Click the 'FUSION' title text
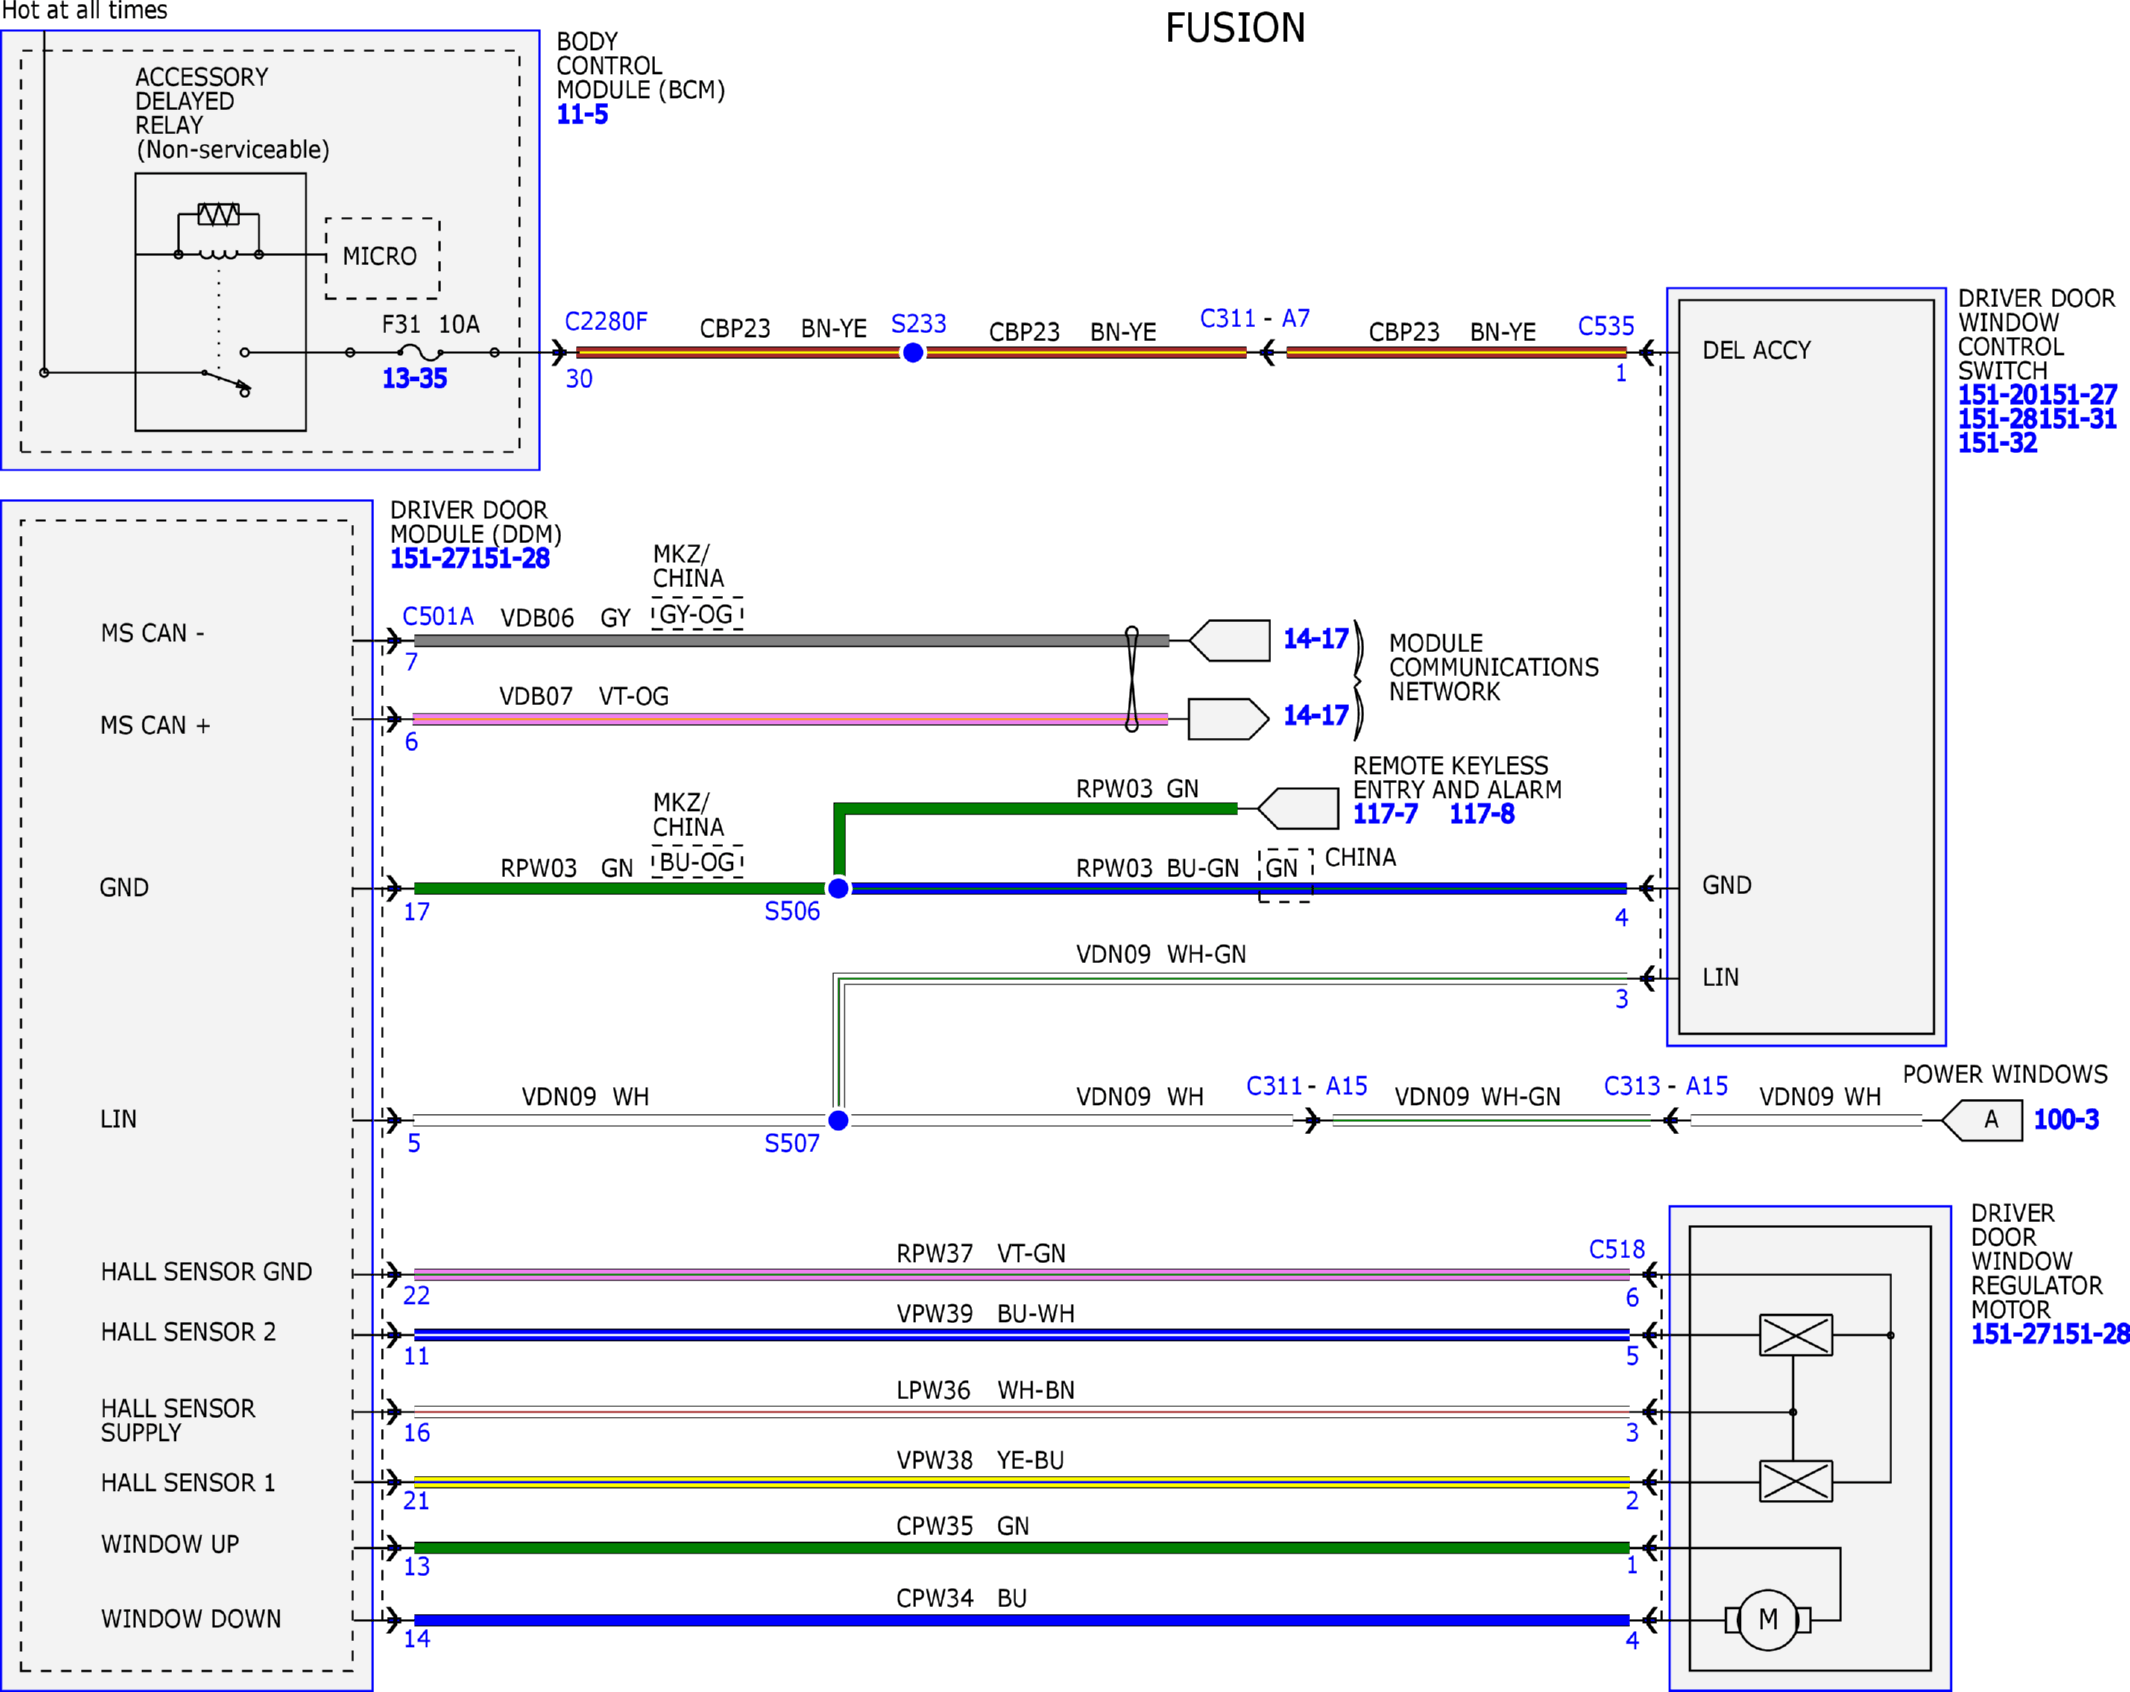This screenshot has width=2130, height=1692. (x=1235, y=28)
